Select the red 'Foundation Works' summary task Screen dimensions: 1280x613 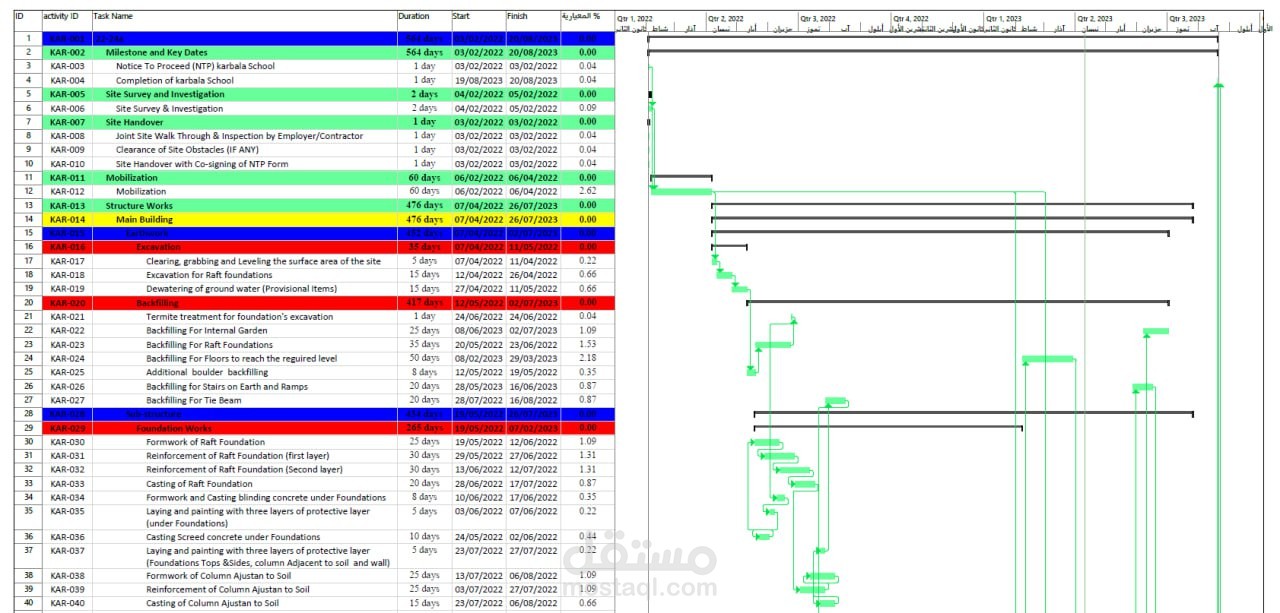(174, 428)
